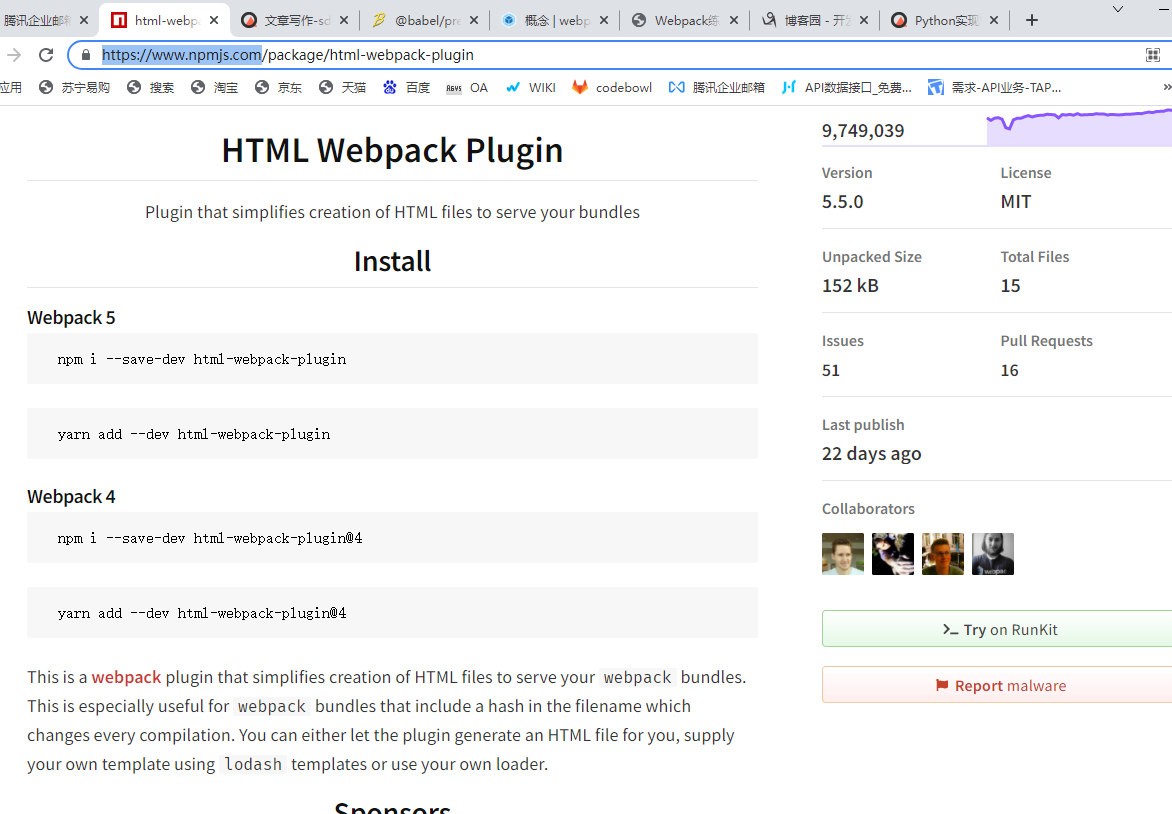Click the Pull Requests count 16
Image resolution: width=1172 pixels, height=814 pixels.
(x=1009, y=371)
